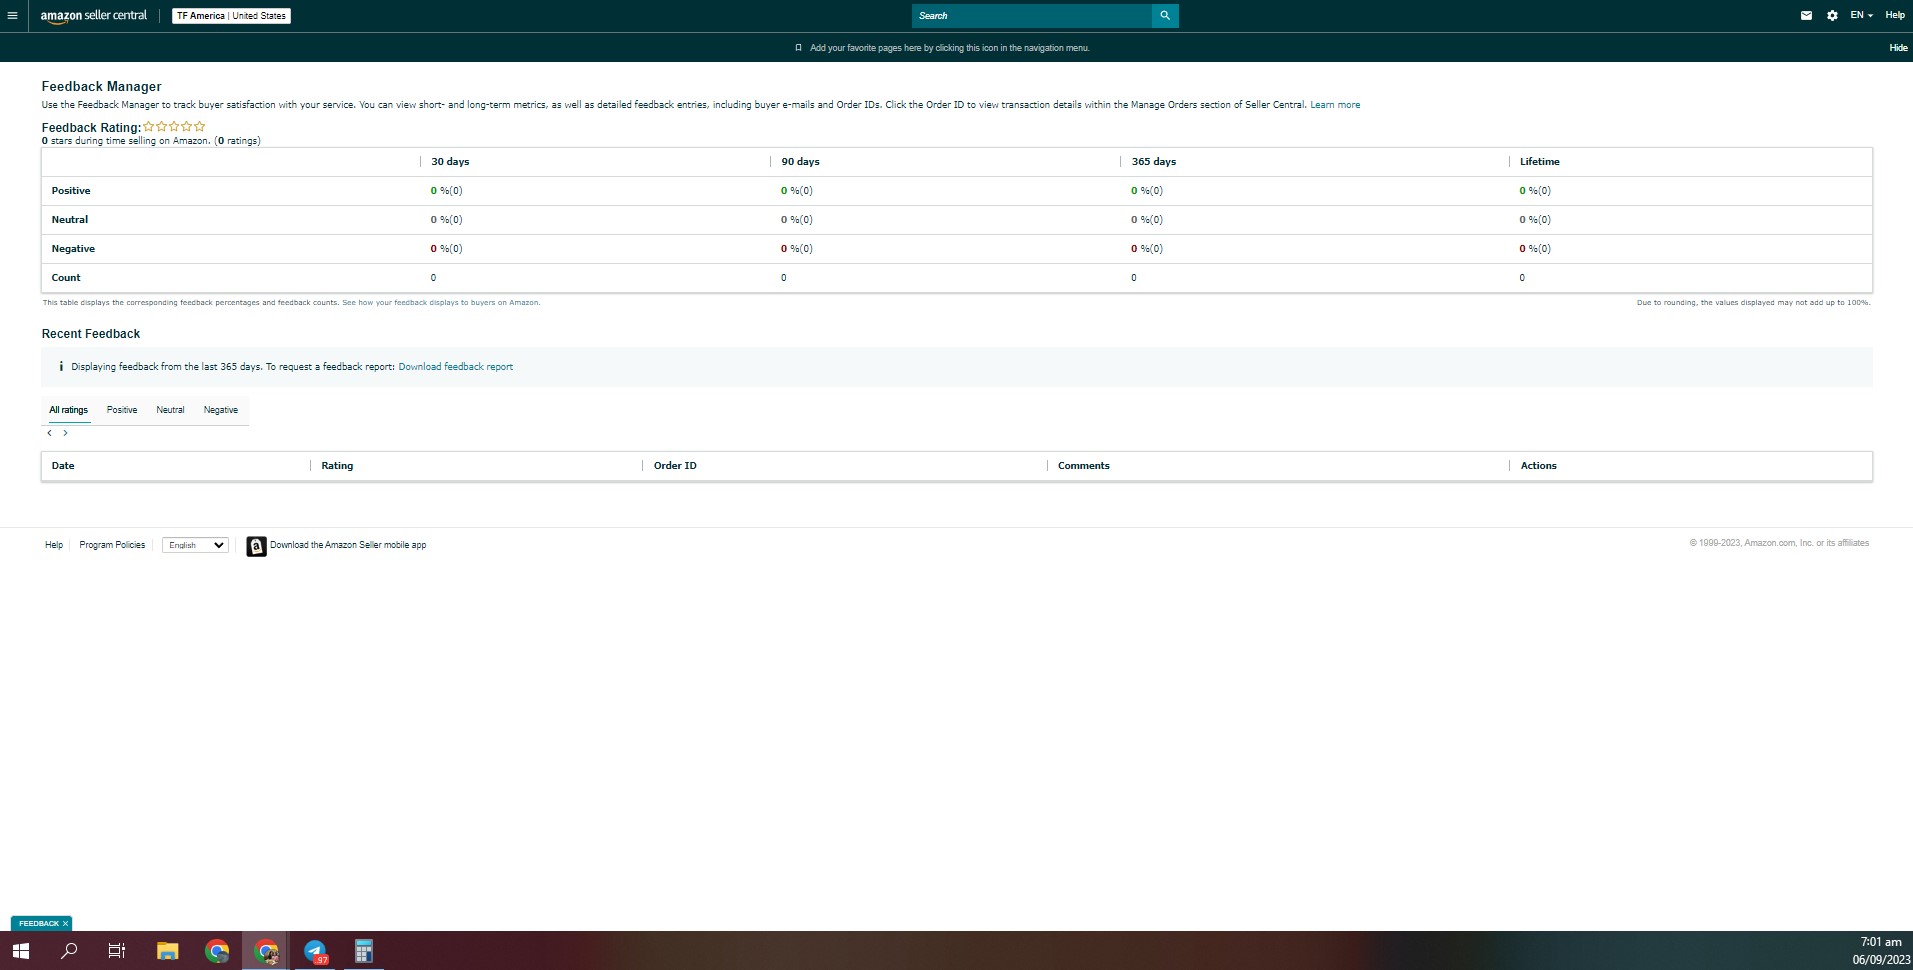This screenshot has width=1913, height=970.
Task: Open the hamburger navigation menu
Action: [x=12, y=16]
